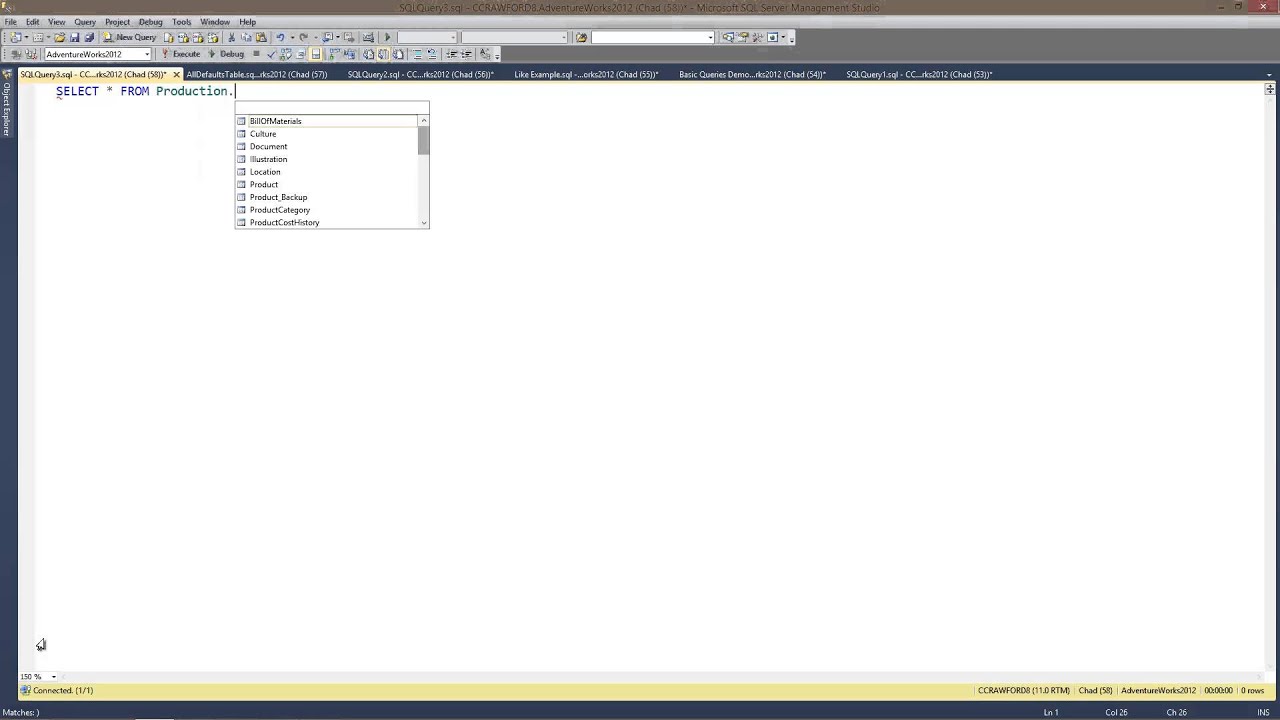The width and height of the screenshot is (1280, 720).
Task: Click the IntelliSense list scroll-down arrow
Action: click(x=424, y=223)
